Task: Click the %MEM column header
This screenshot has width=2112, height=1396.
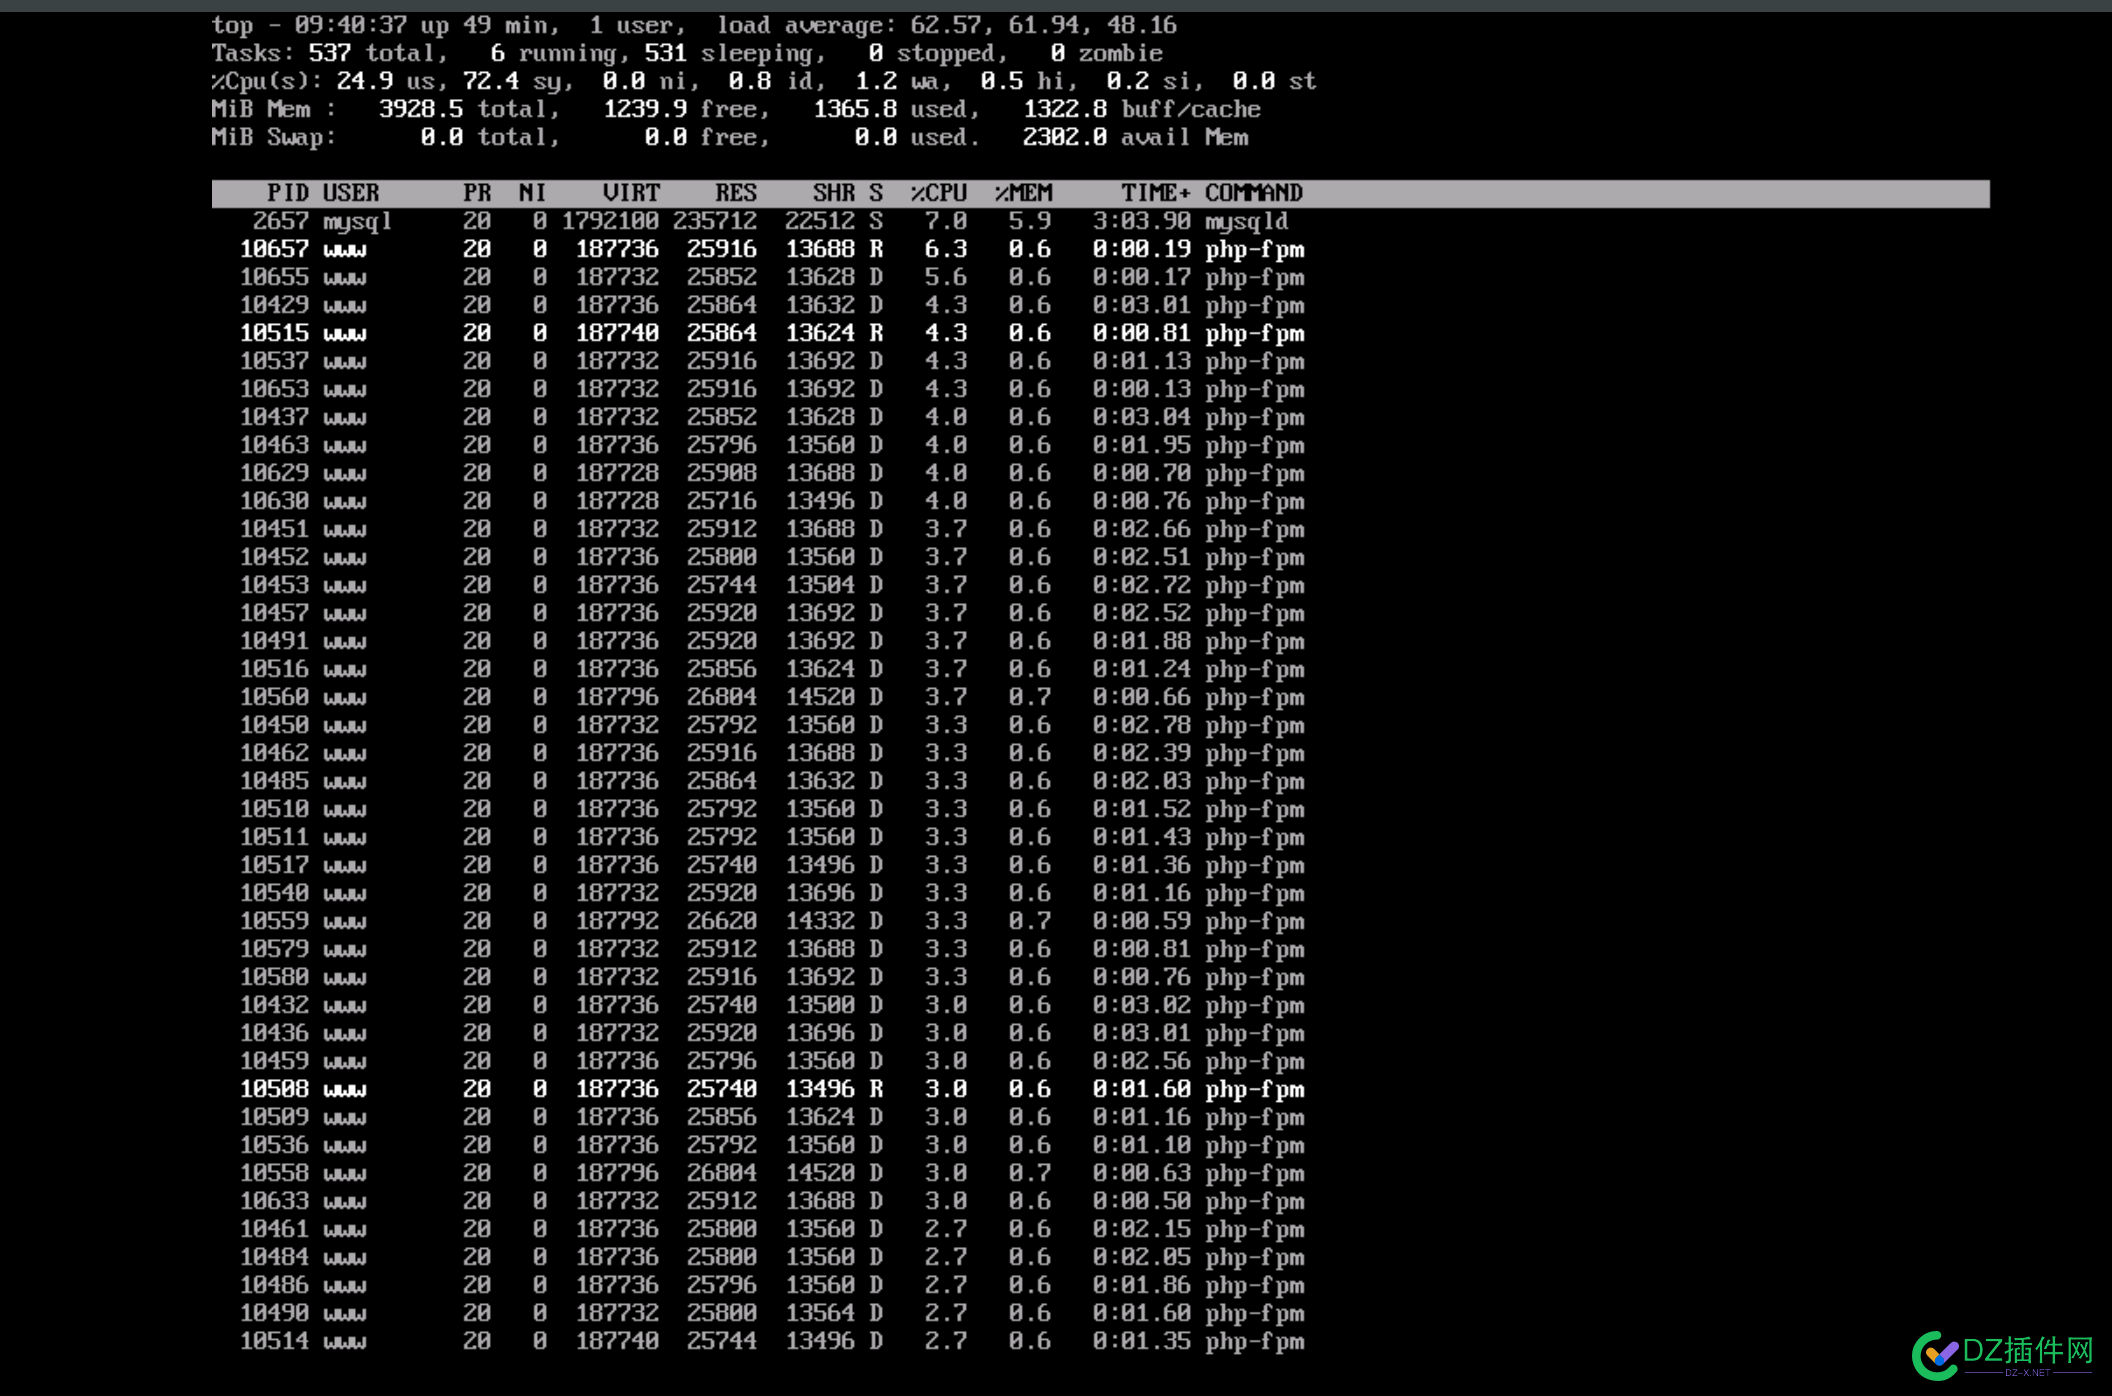Action: coord(1023,193)
